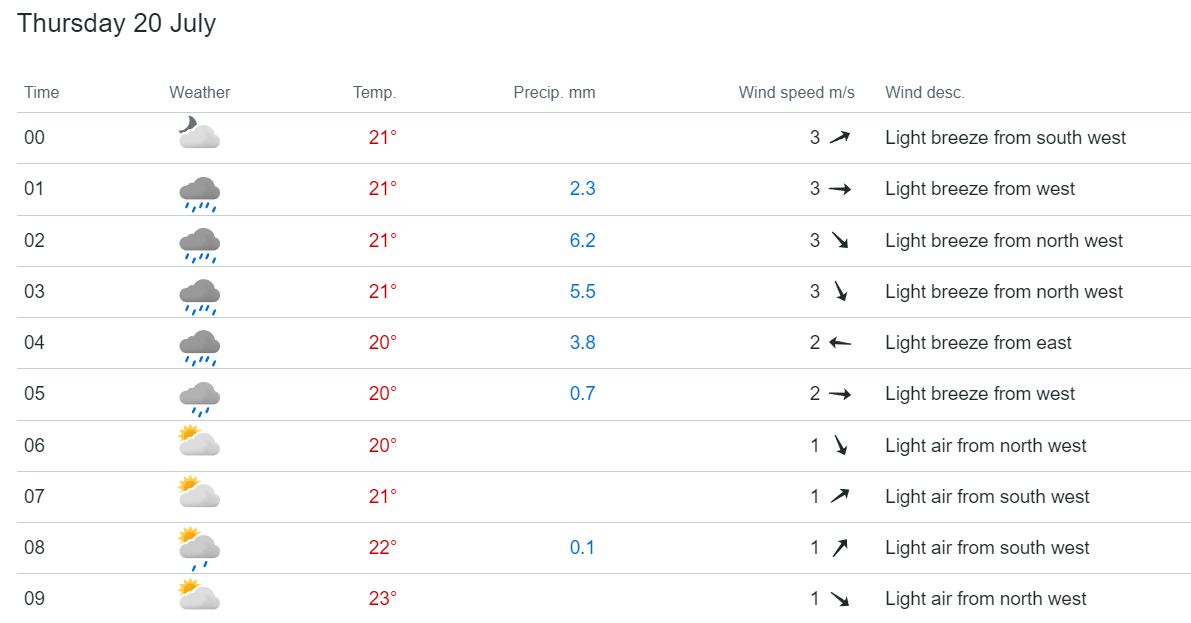Select the text Light breeze from east
The width and height of the screenshot is (1191, 623).
(978, 343)
